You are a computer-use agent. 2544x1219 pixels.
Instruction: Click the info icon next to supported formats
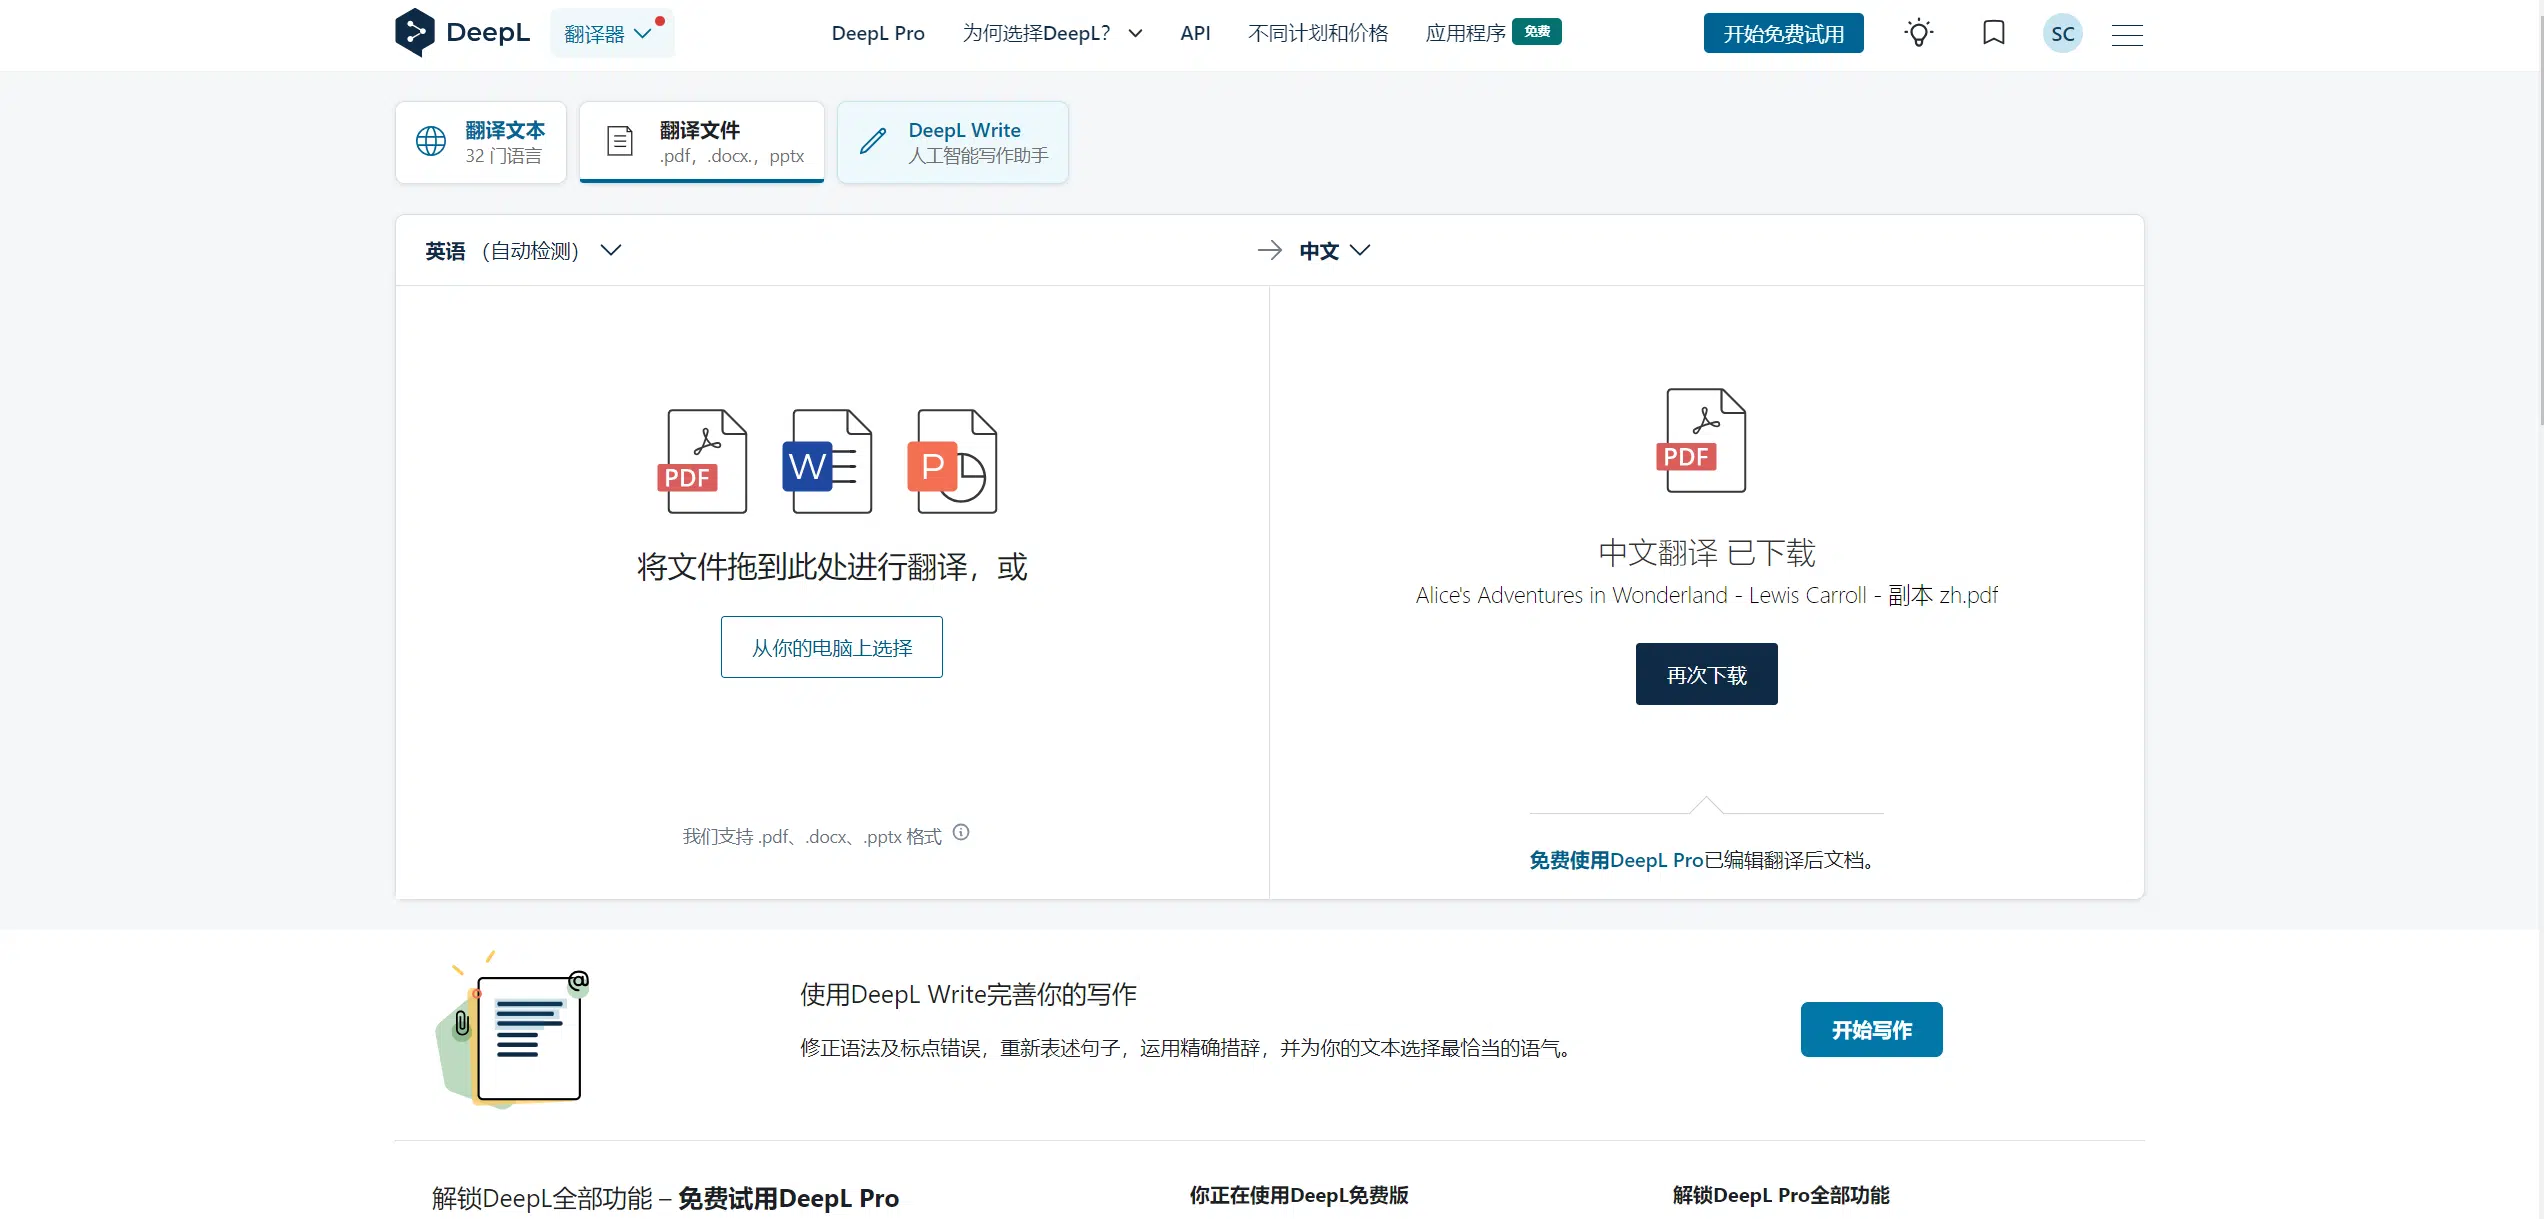(x=960, y=832)
